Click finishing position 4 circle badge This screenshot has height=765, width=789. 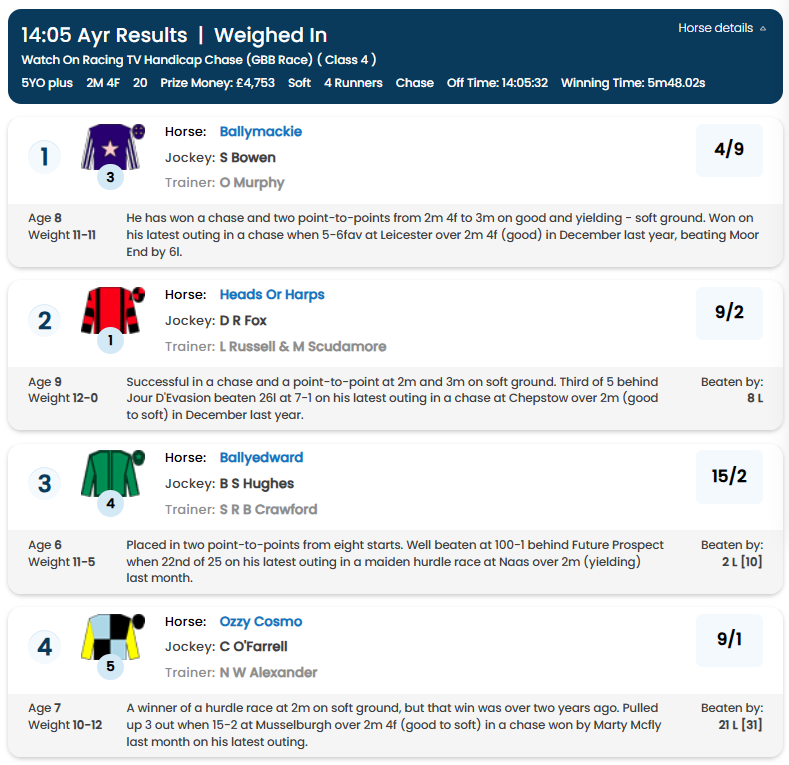pos(44,647)
